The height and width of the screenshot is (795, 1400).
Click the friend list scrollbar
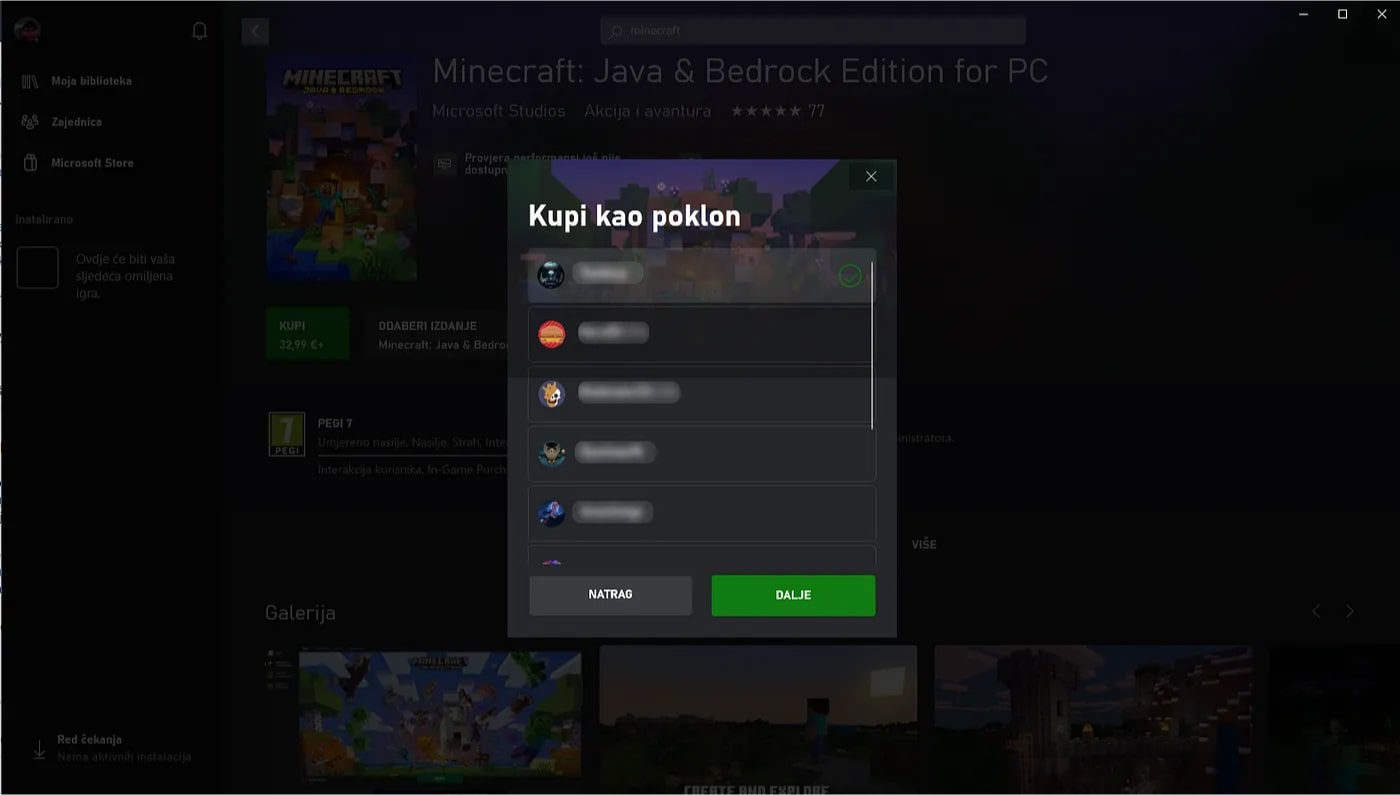pyautogui.click(x=873, y=345)
